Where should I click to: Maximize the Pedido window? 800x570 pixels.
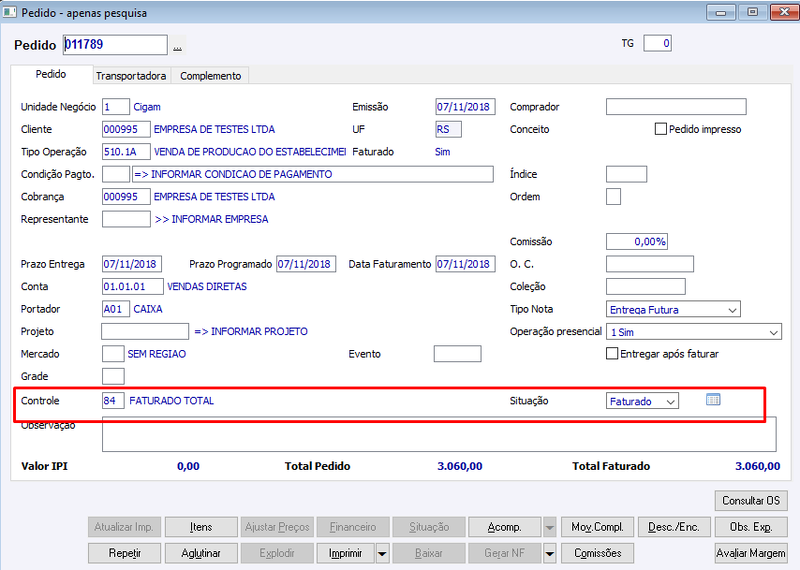coord(752,12)
